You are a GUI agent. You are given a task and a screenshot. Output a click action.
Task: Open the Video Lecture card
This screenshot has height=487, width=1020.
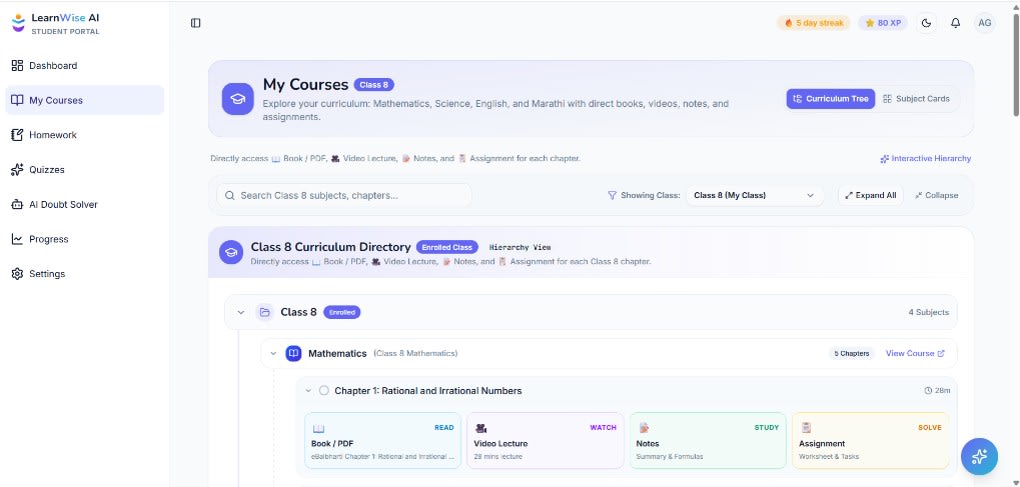(x=545, y=440)
